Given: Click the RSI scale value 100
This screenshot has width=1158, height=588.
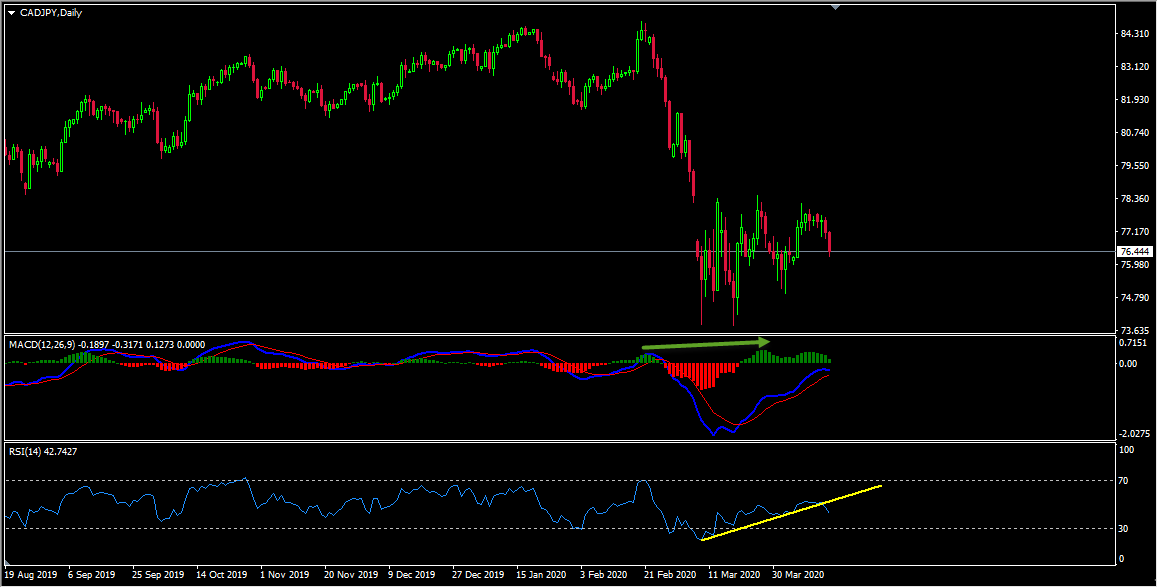Looking at the screenshot, I should pyautogui.click(x=1128, y=449).
